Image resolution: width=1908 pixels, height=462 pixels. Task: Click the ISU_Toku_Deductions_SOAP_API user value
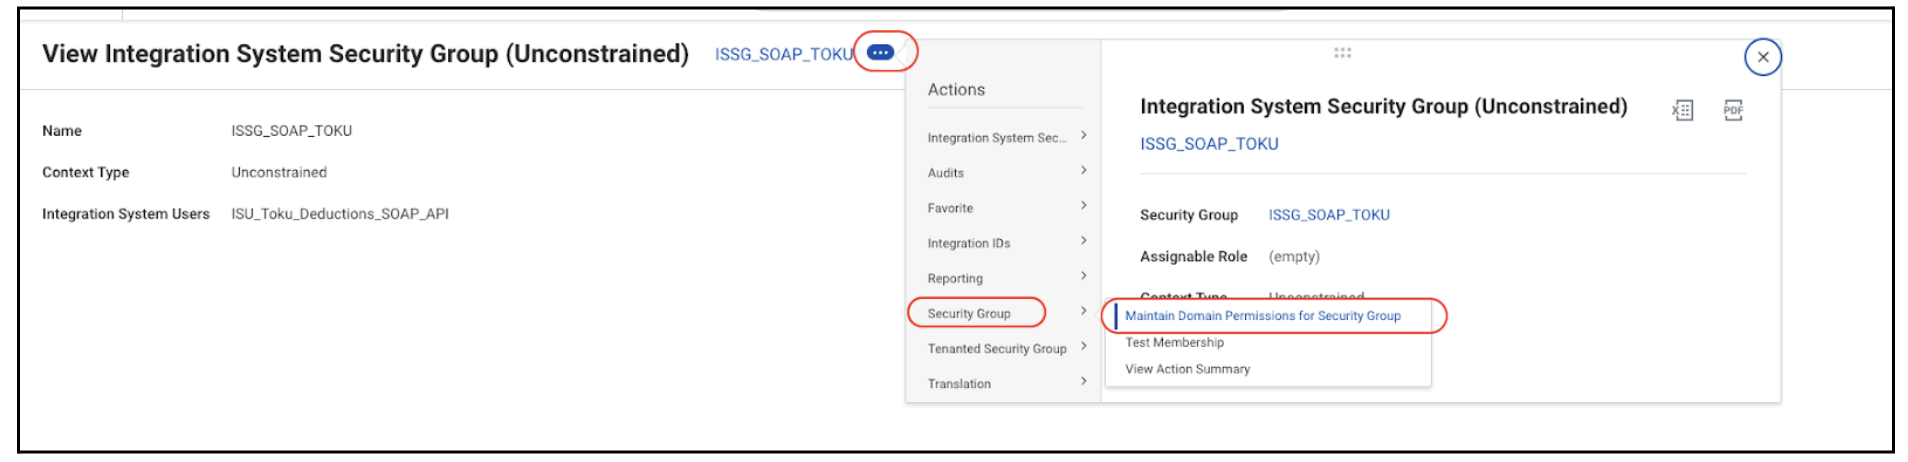340,214
